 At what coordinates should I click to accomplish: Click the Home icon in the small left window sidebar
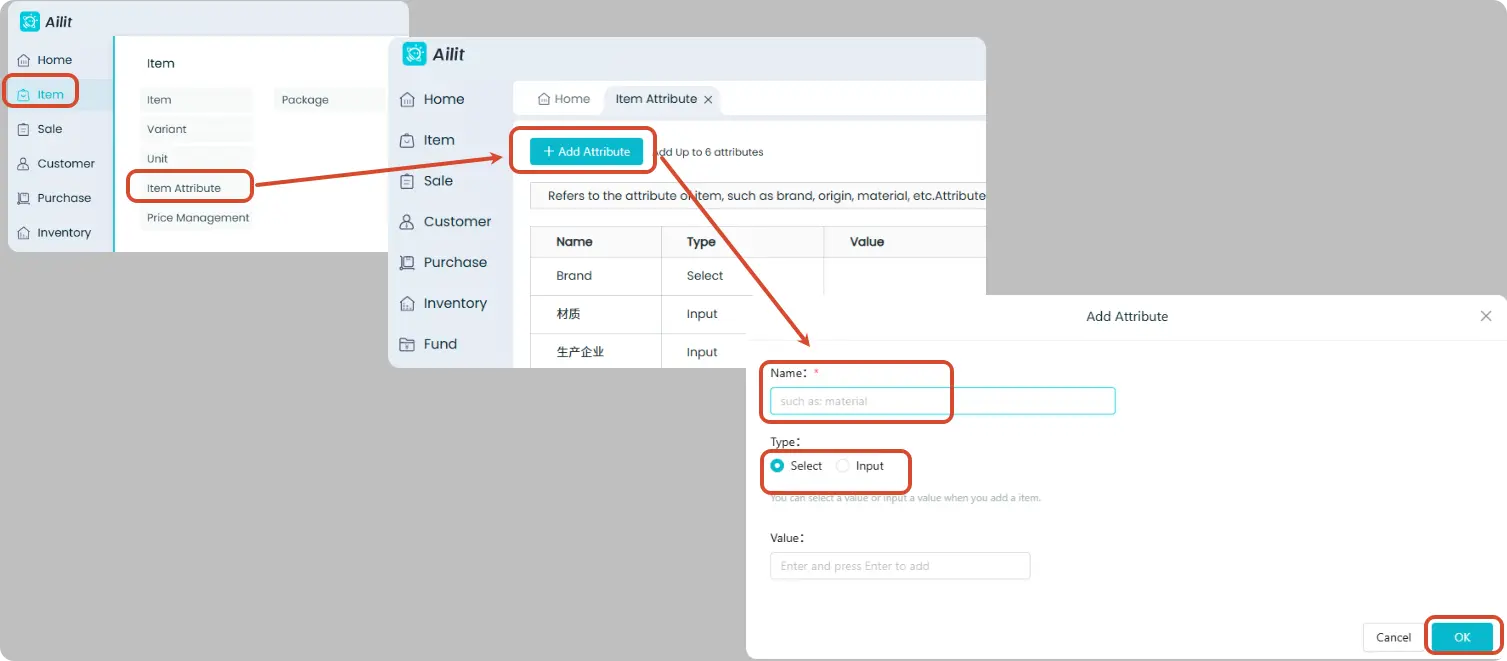24,60
